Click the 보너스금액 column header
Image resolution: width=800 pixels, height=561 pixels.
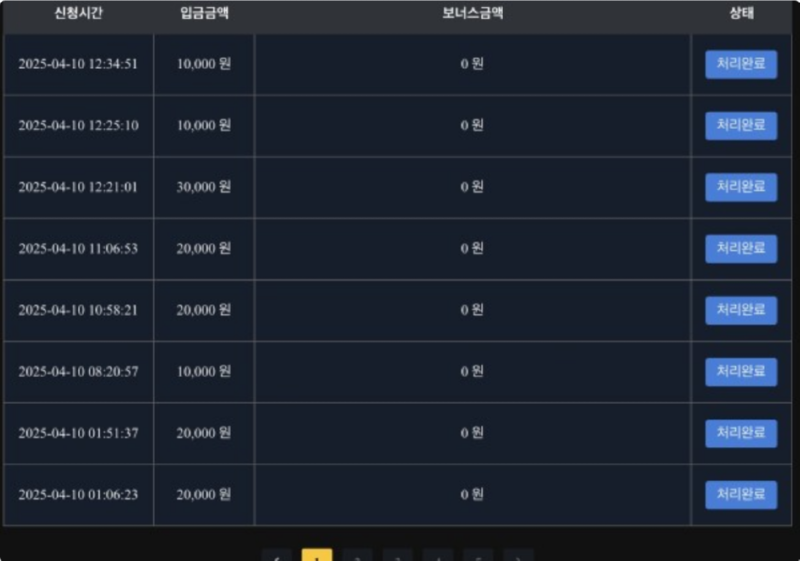click(472, 13)
